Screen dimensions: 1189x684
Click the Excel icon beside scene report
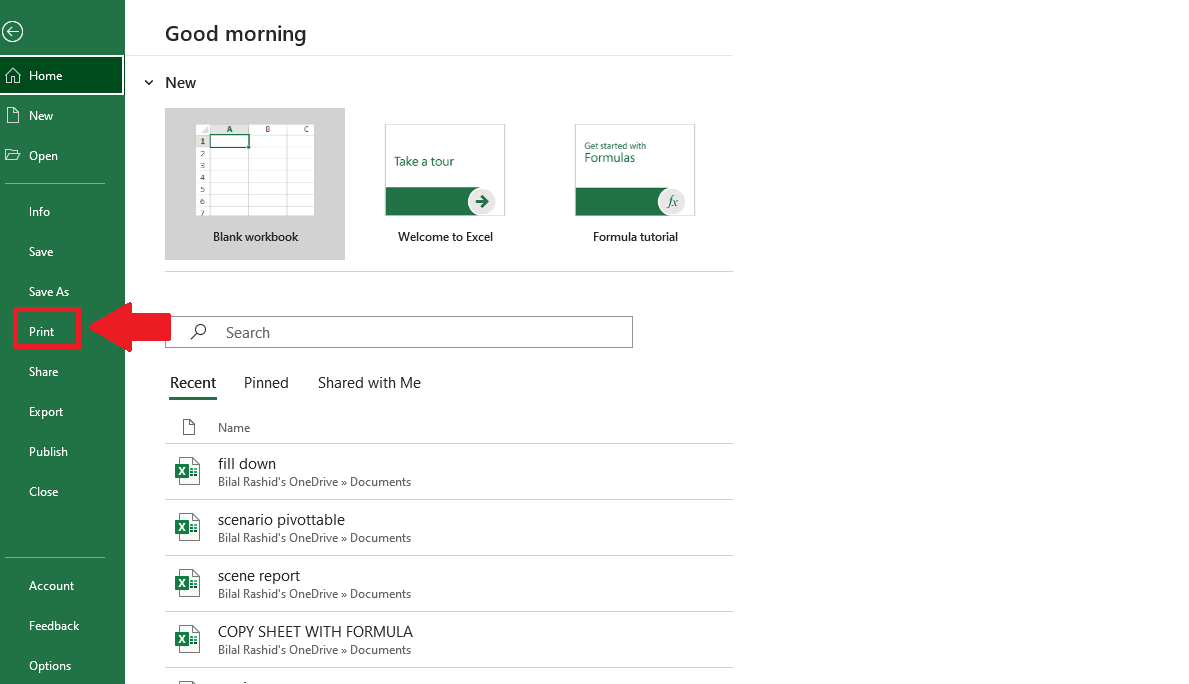coord(188,583)
